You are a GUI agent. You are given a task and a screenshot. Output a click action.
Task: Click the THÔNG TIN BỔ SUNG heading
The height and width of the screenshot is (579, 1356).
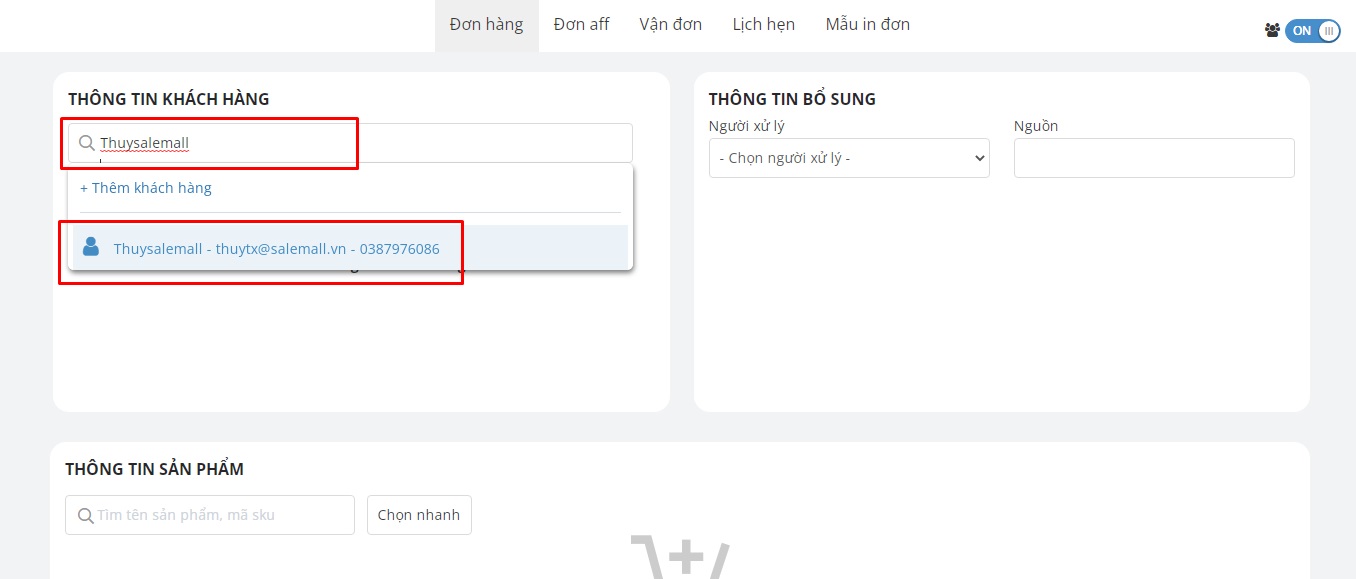791,99
